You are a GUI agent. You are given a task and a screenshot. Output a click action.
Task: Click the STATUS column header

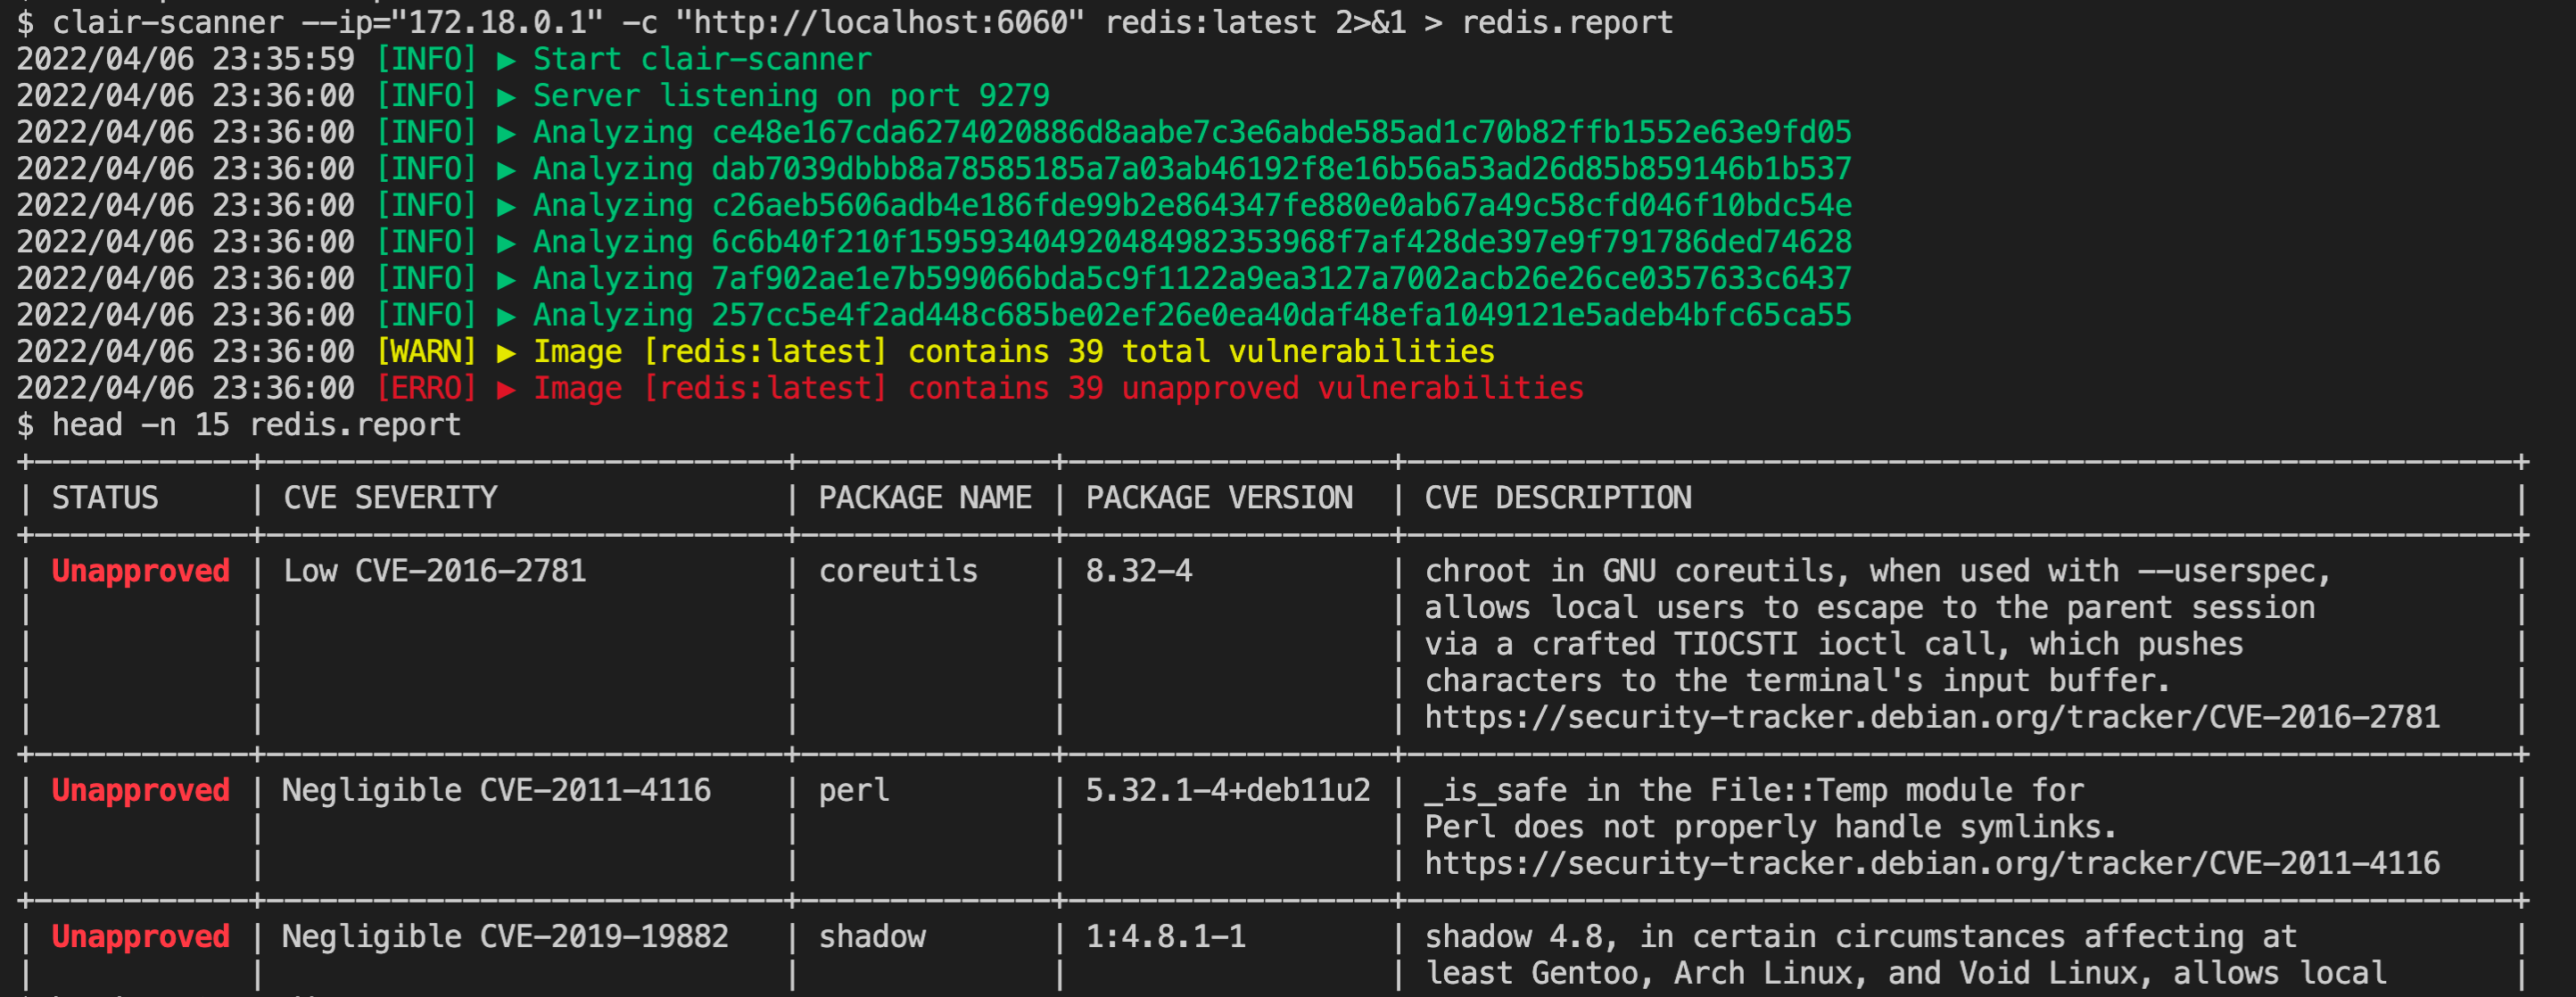(105, 498)
